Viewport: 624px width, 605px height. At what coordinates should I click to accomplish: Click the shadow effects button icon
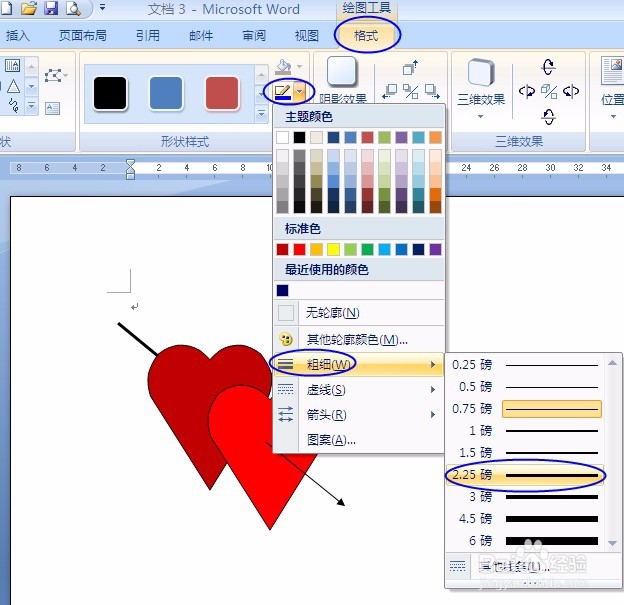(x=341, y=71)
